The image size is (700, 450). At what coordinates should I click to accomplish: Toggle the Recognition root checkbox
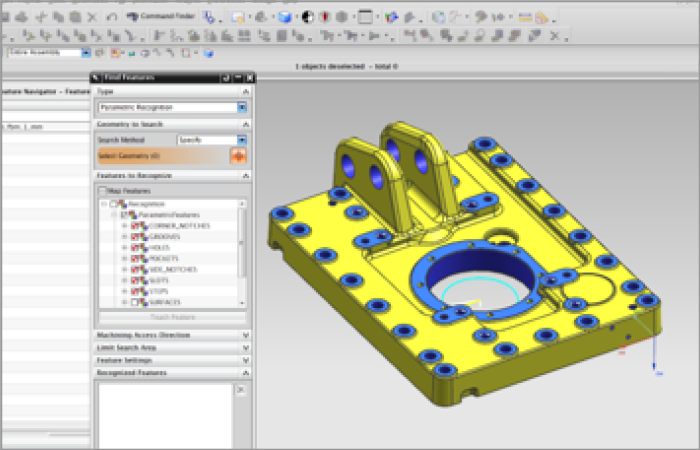click(113, 204)
